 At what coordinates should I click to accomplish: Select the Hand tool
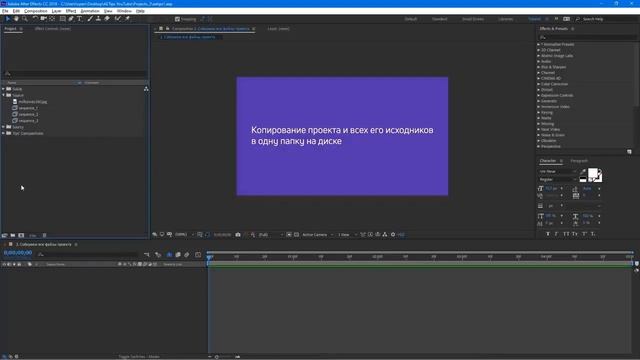[16, 19]
